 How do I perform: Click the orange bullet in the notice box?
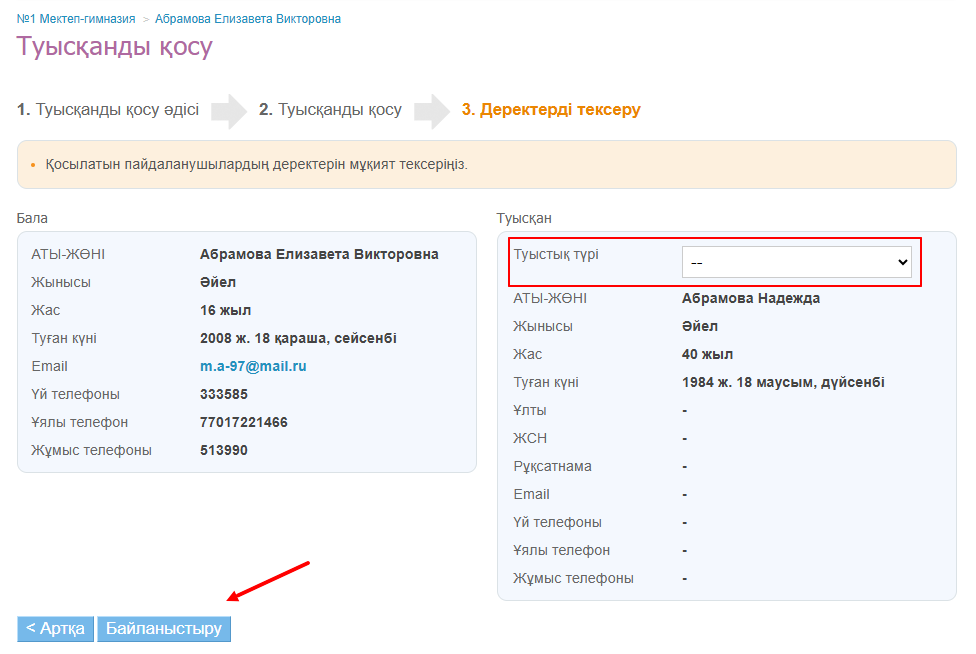[32, 165]
